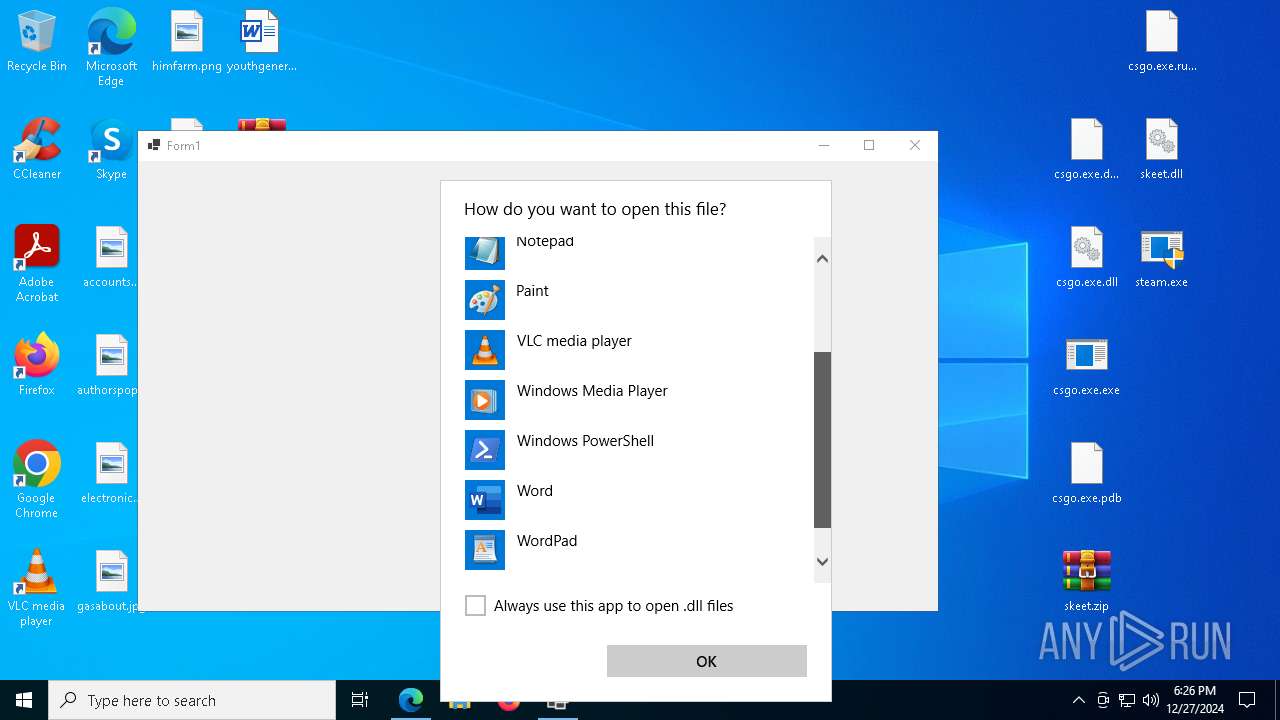Select steam.exe desktop file
Image resolution: width=1280 pixels, height=720 pixels.
(1162, 258)
